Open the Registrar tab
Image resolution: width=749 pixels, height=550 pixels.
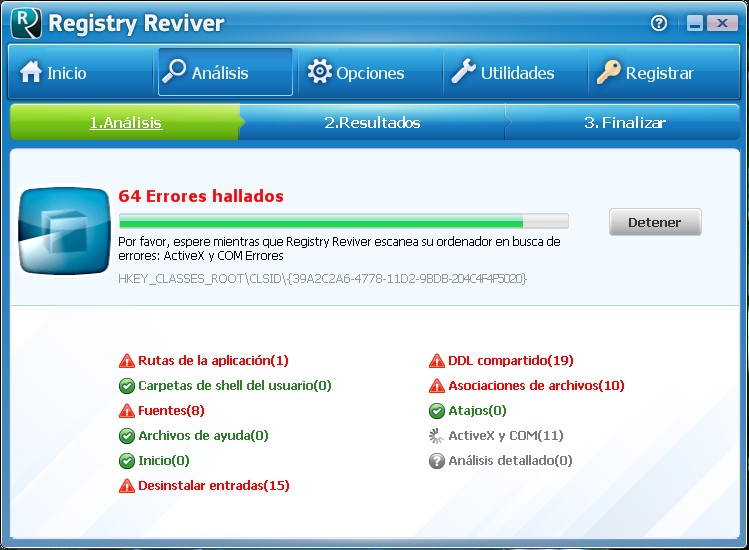663,72
